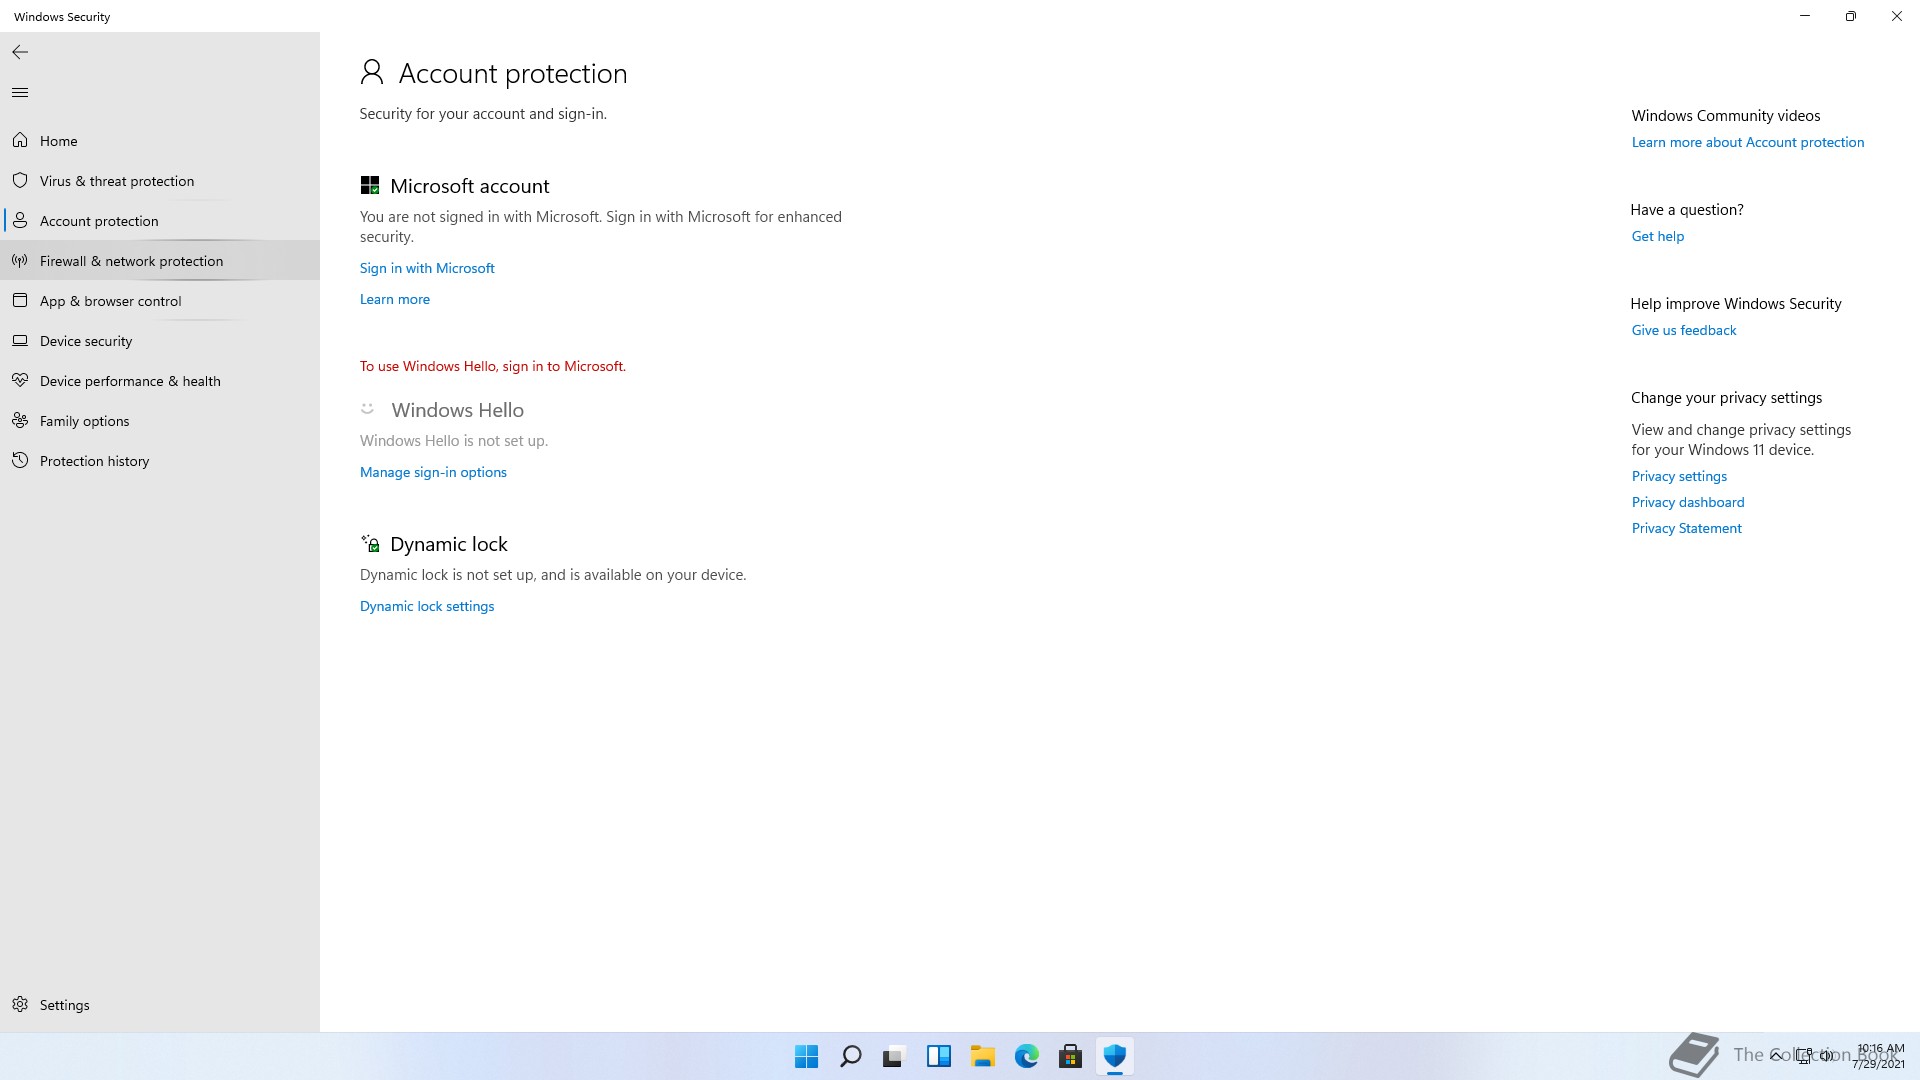This screenshot has height=1080, width=1920.
Task: Click Give us feedback link
Action: click(x=1684, y=330)
